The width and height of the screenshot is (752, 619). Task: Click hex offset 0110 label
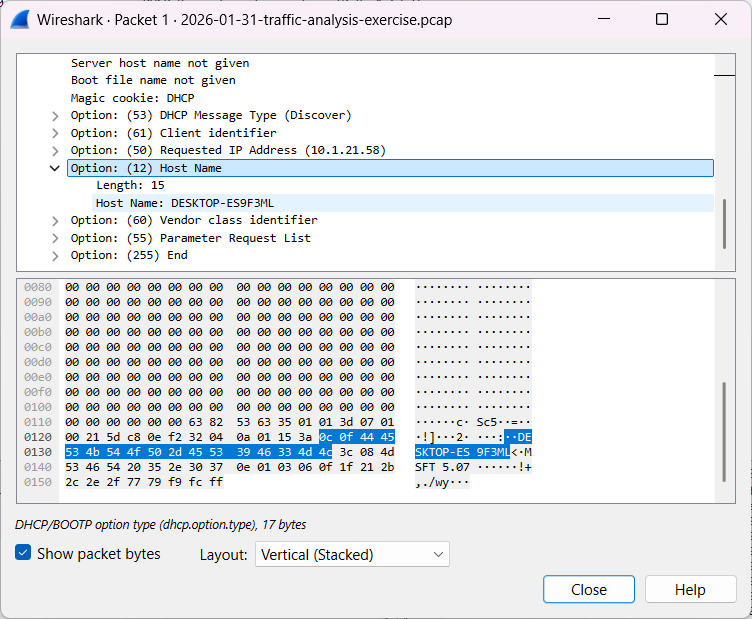(38, 422)
